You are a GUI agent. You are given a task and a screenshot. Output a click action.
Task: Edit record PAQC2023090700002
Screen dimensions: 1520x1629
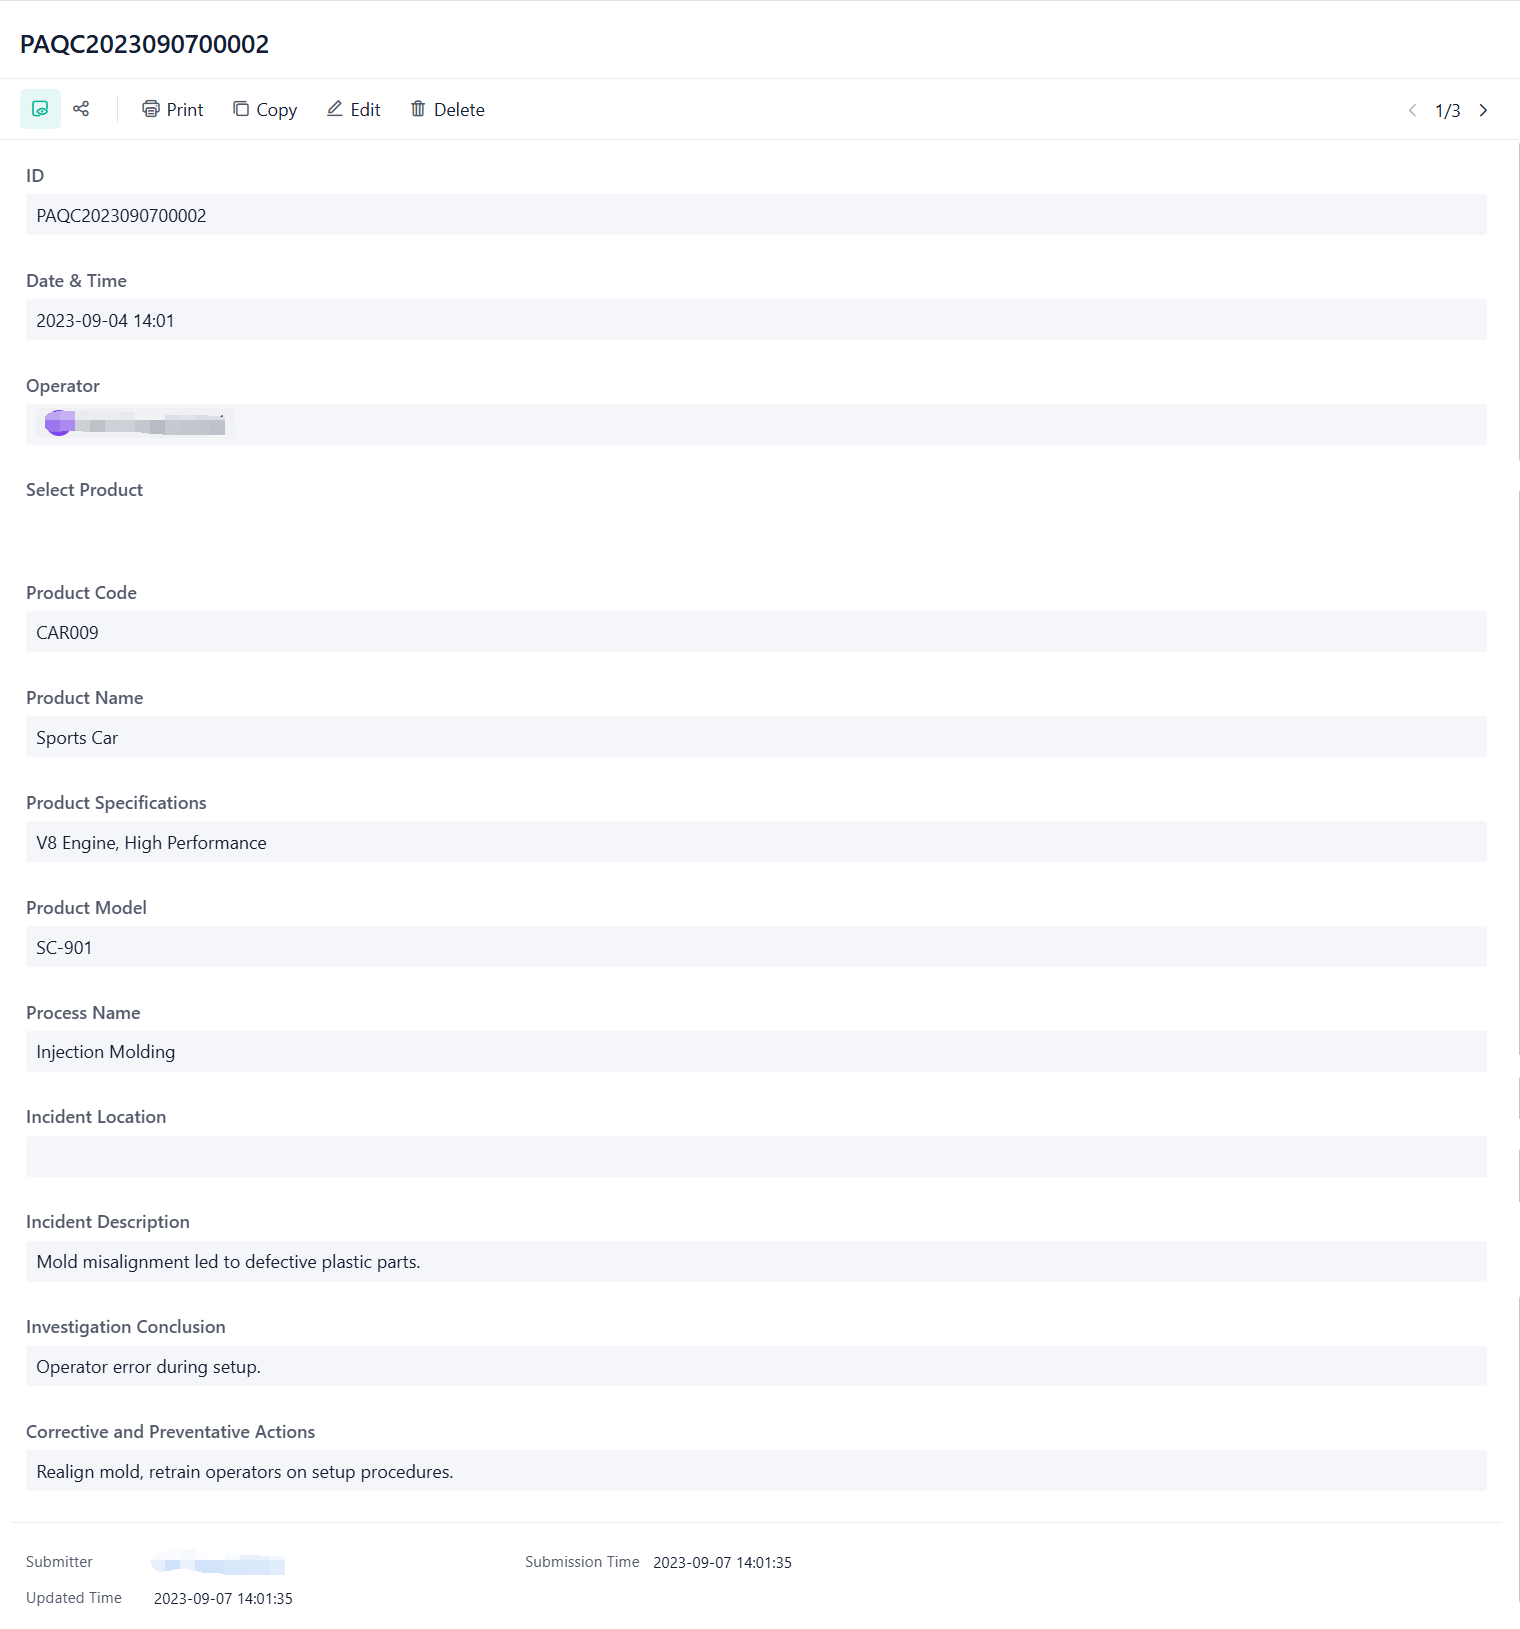[353, 109]
